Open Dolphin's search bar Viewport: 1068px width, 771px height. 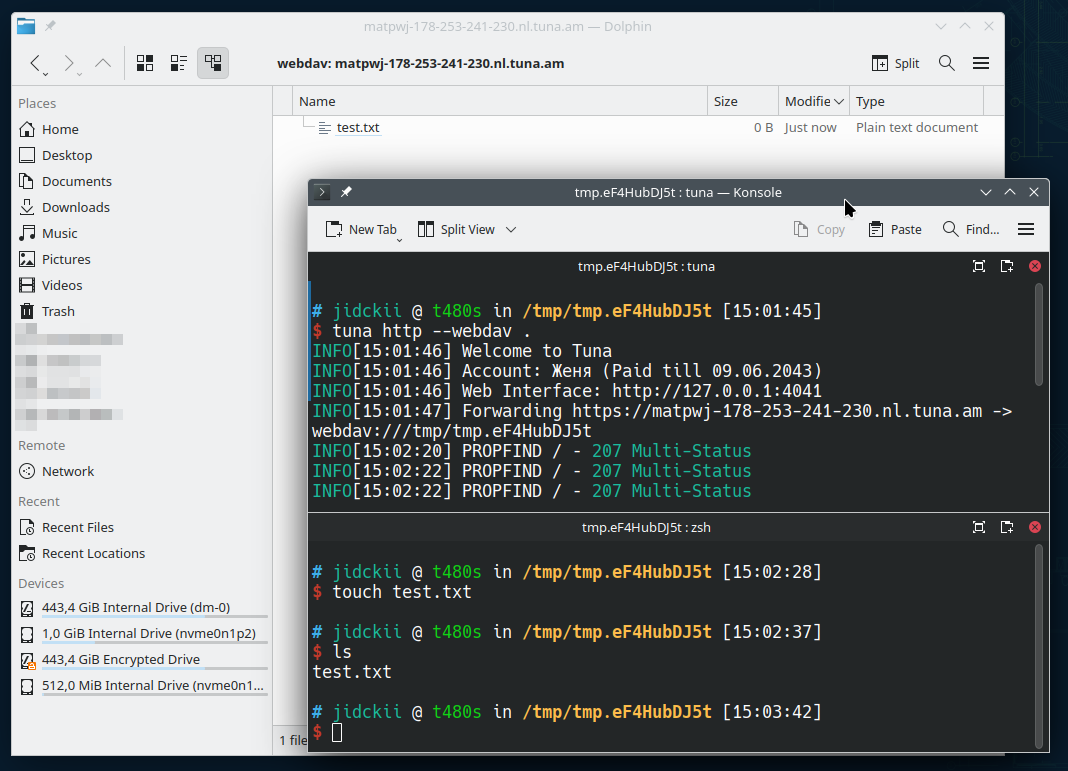(x=946, y=62)
